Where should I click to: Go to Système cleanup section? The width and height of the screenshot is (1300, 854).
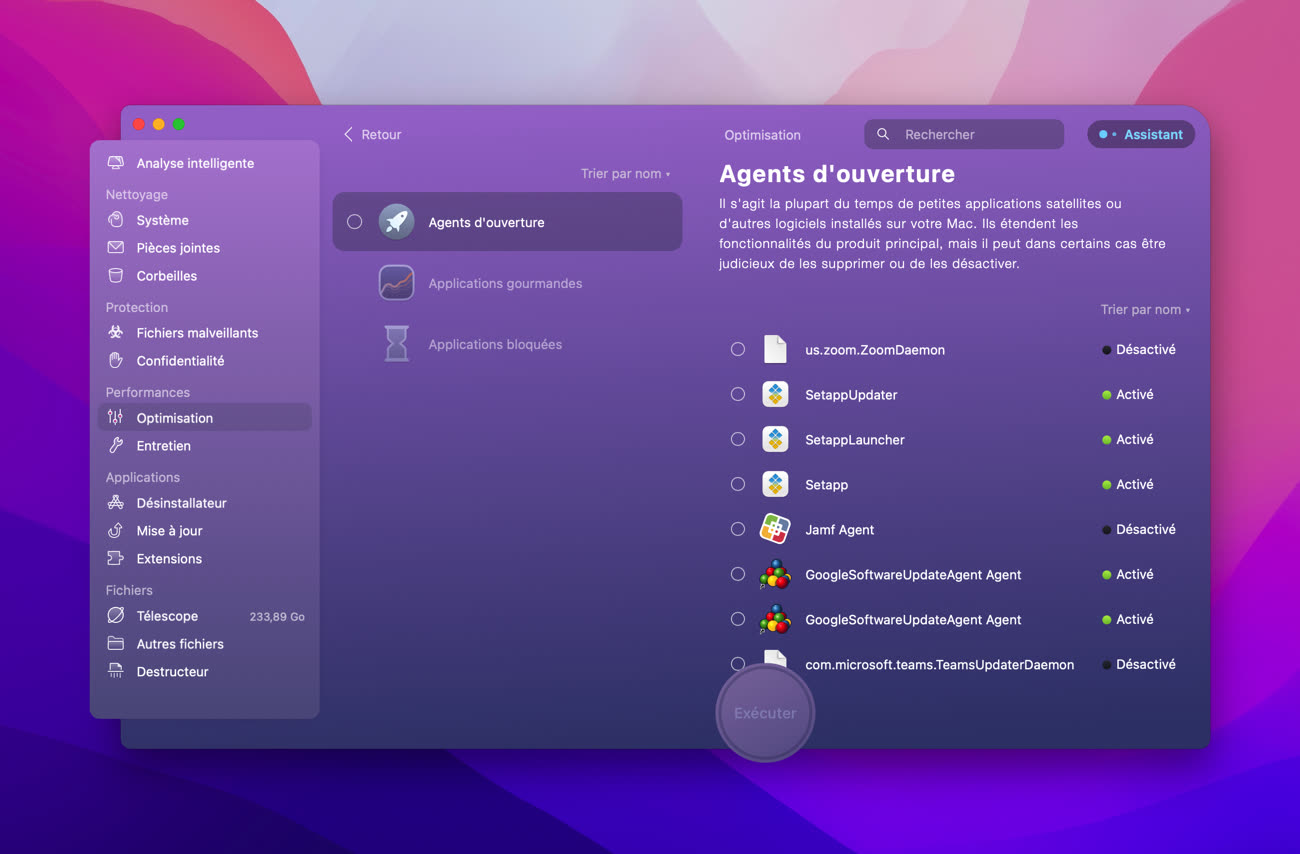click(205, 220)
